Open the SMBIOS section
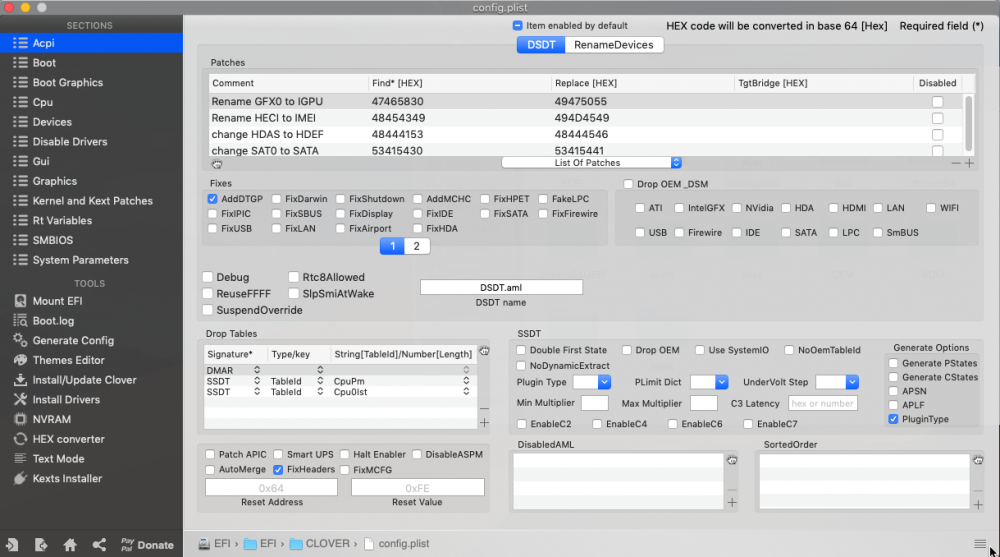 tap(91, 241)
